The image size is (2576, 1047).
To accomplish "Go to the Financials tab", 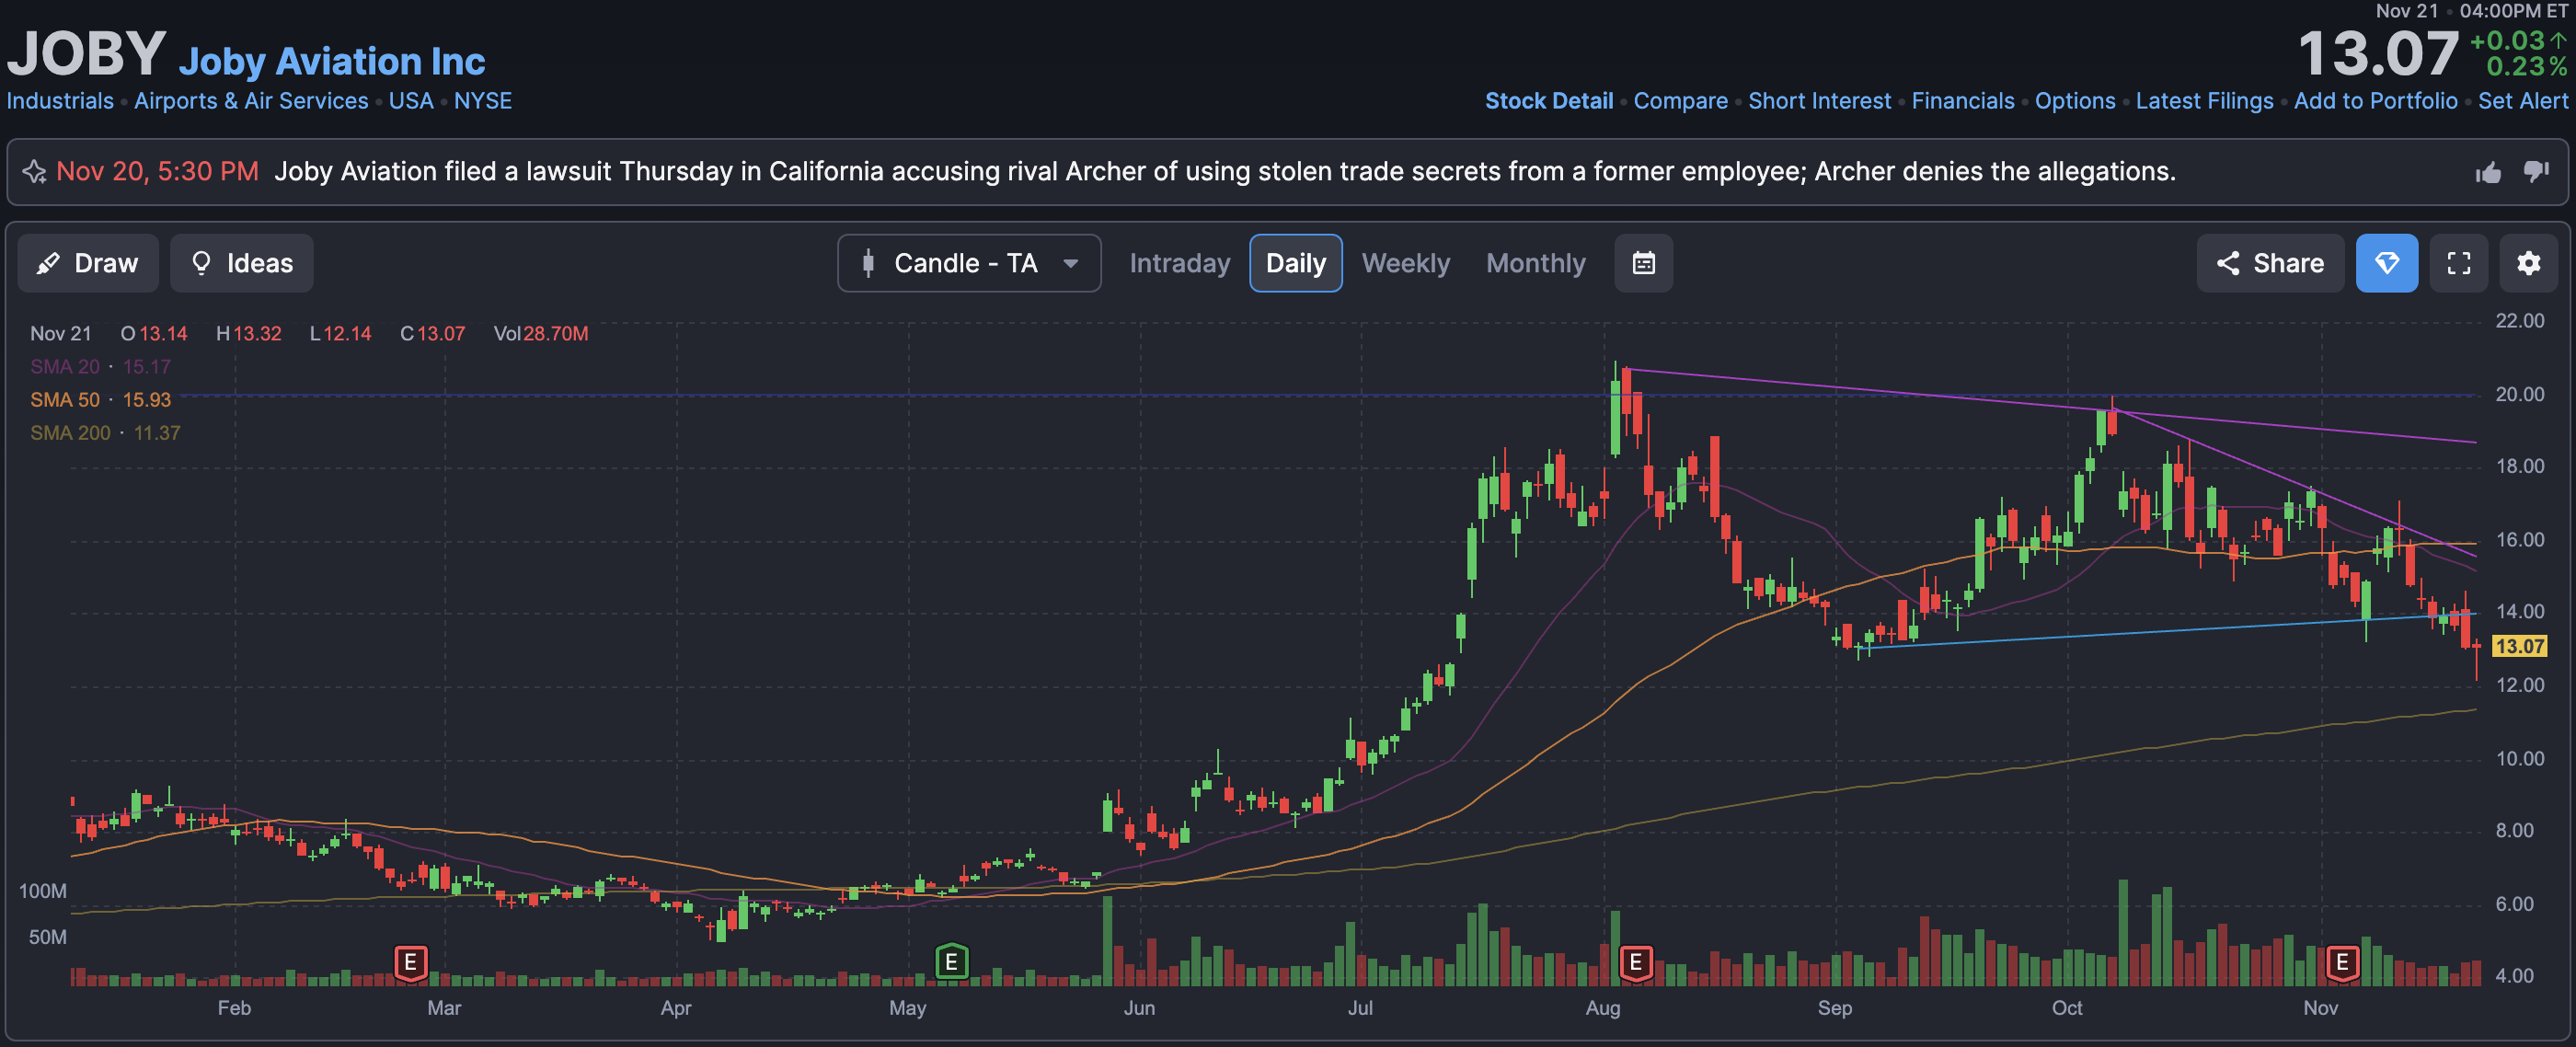I will pos(1962,101).
